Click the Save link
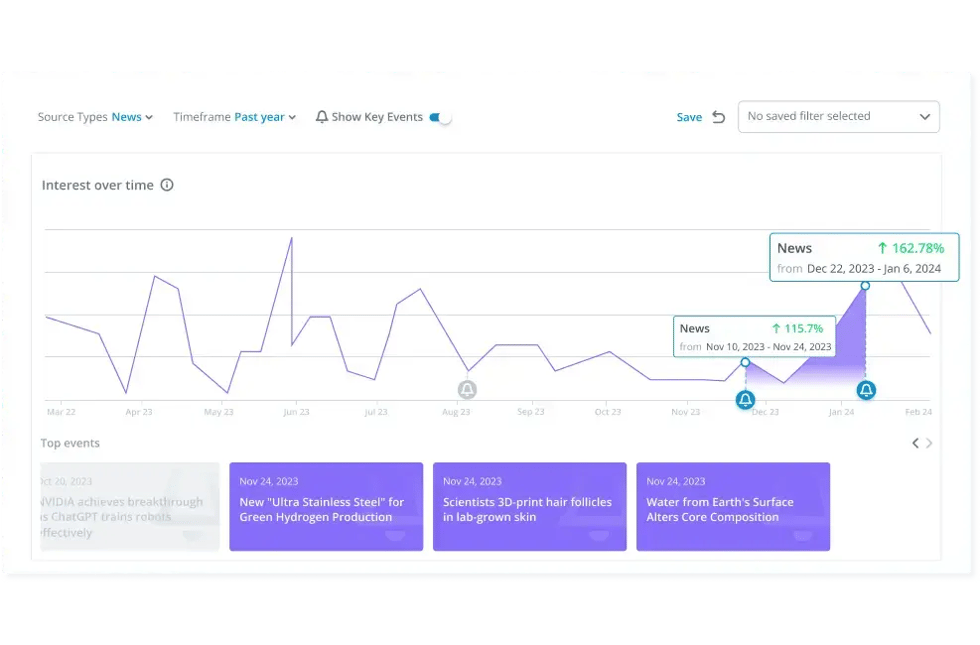 (x=690, y=117)
